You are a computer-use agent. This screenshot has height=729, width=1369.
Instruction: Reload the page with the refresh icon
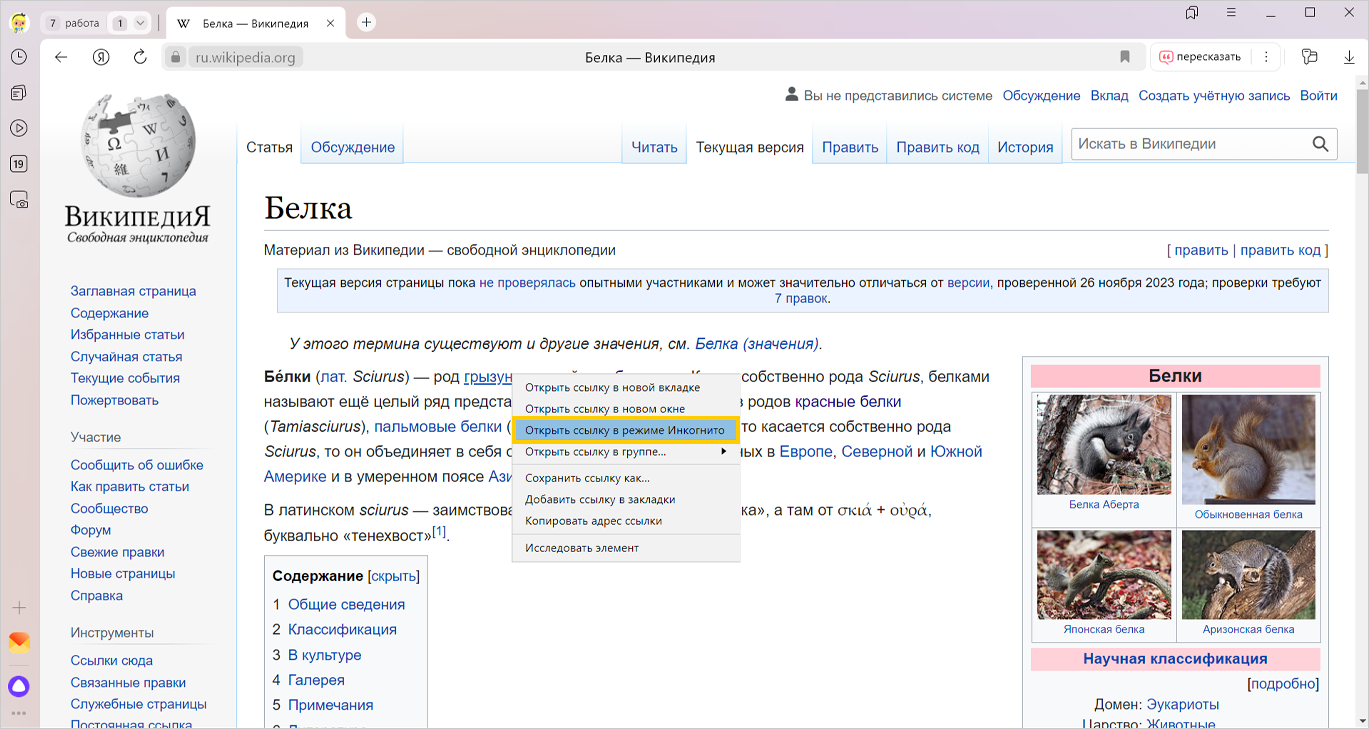[140, 57]
